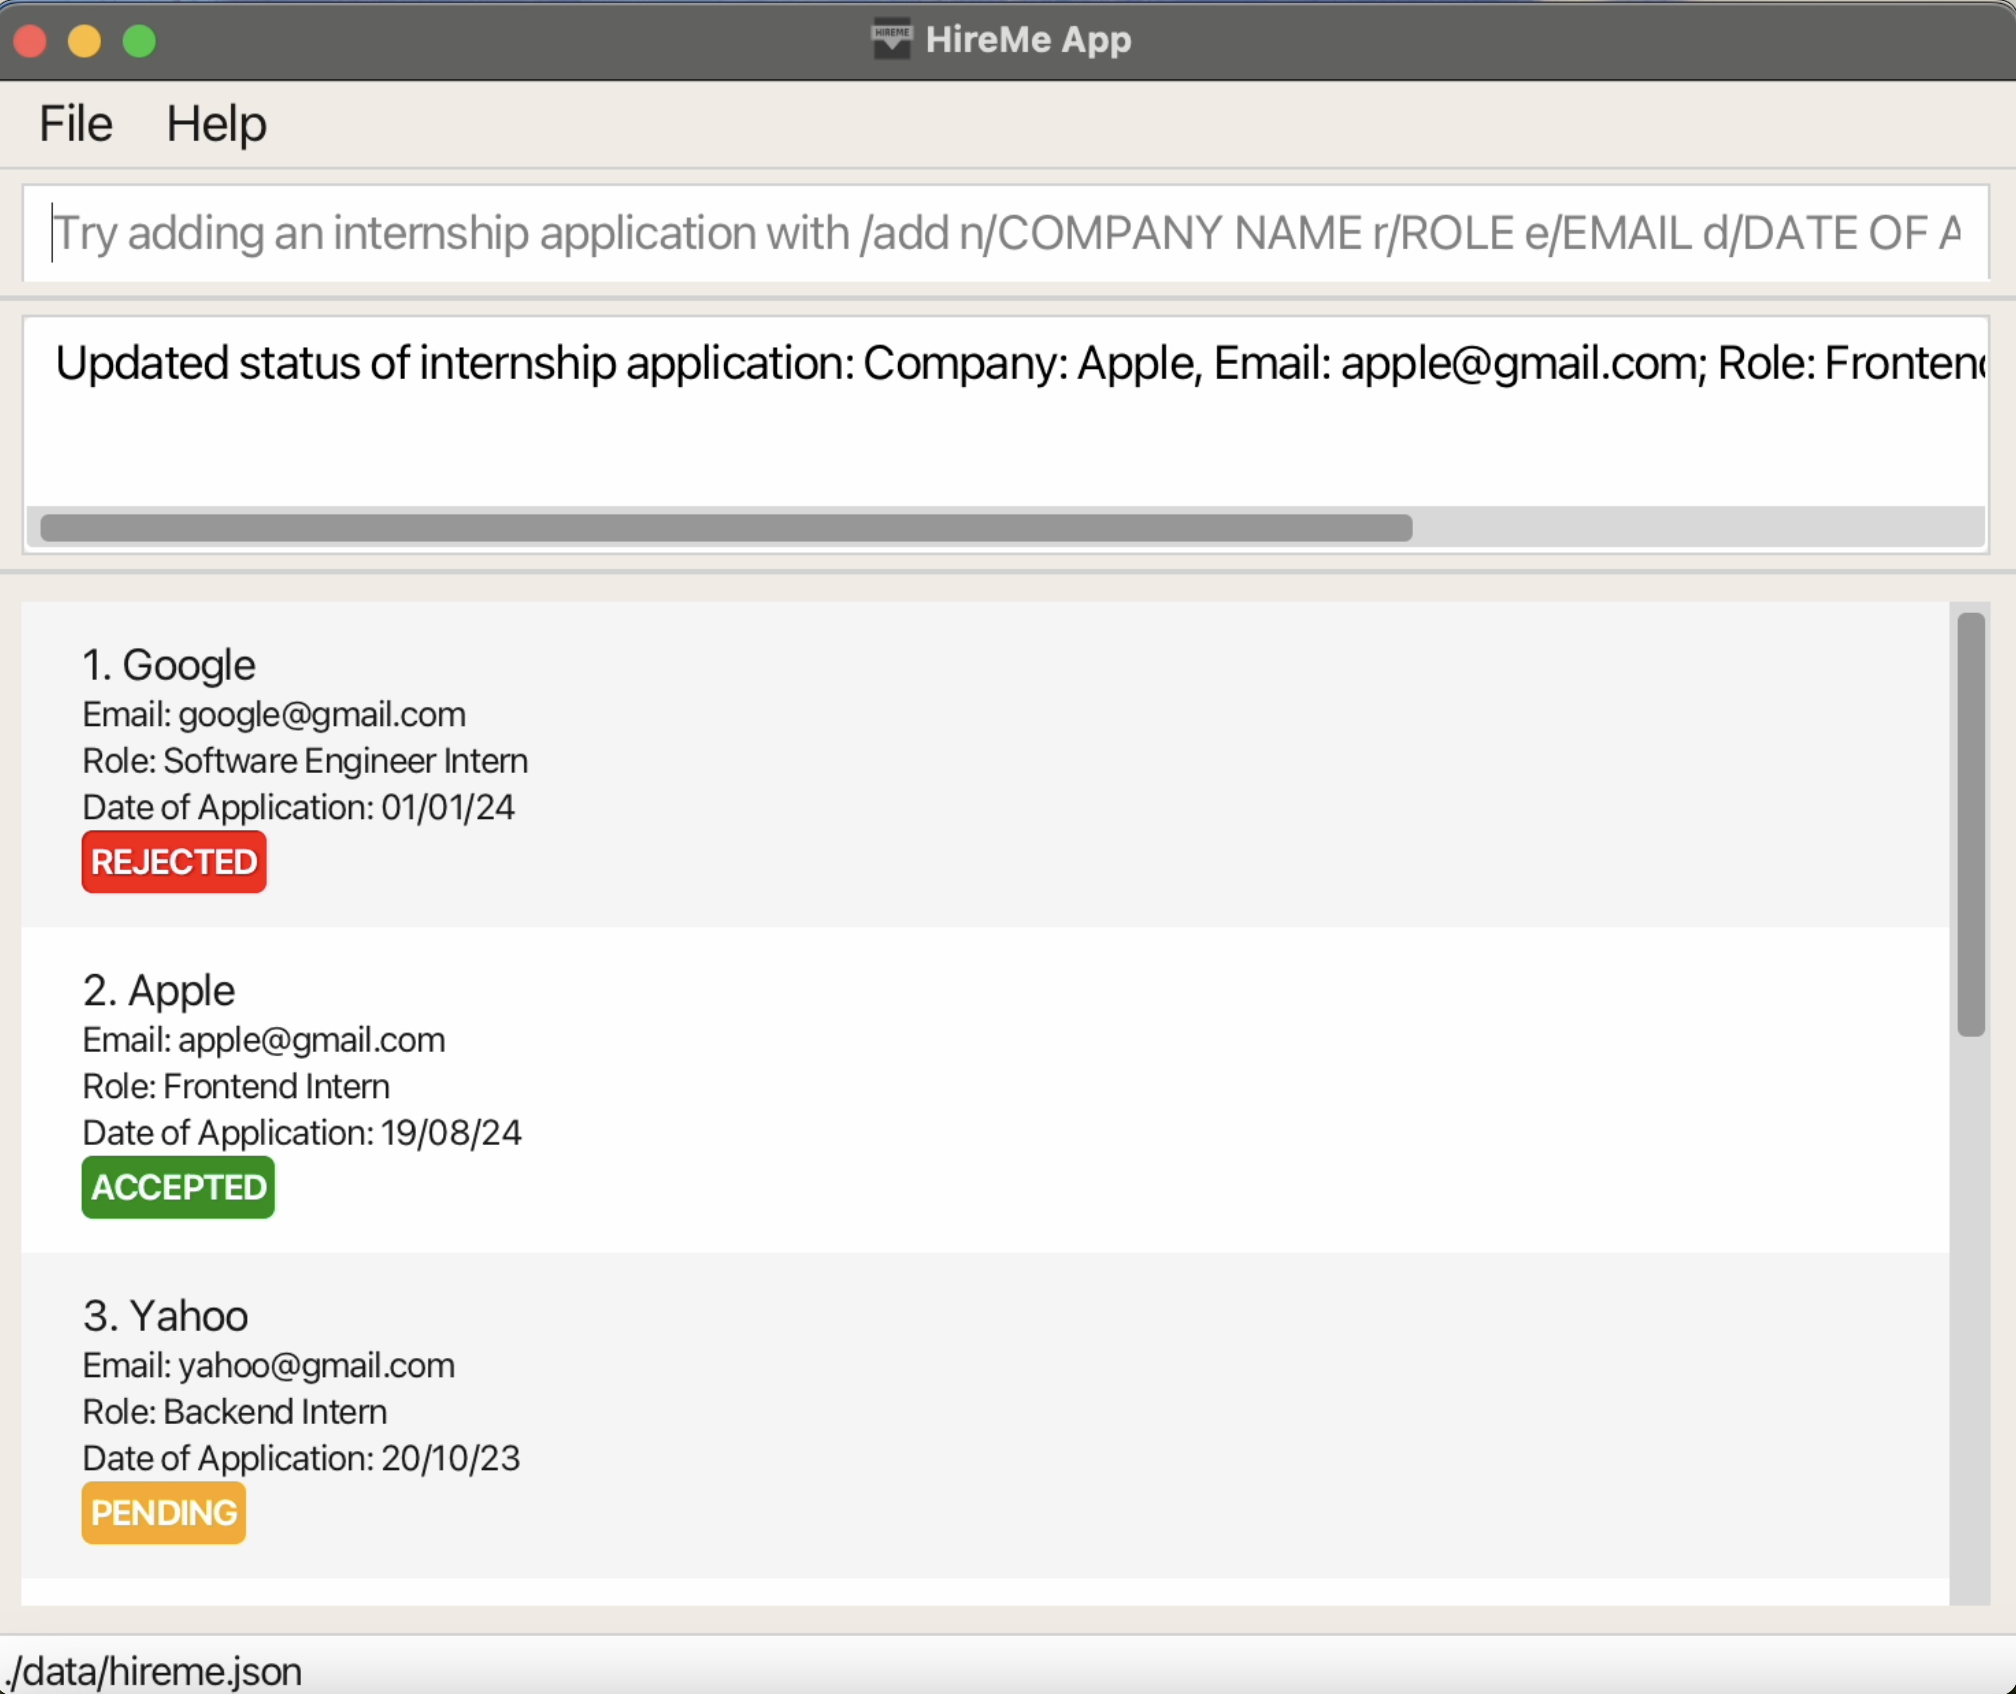Click 'Role: Software Engineer Intern' text
The height and width of the screenshot is (1694, 2016).
[305, 761]
